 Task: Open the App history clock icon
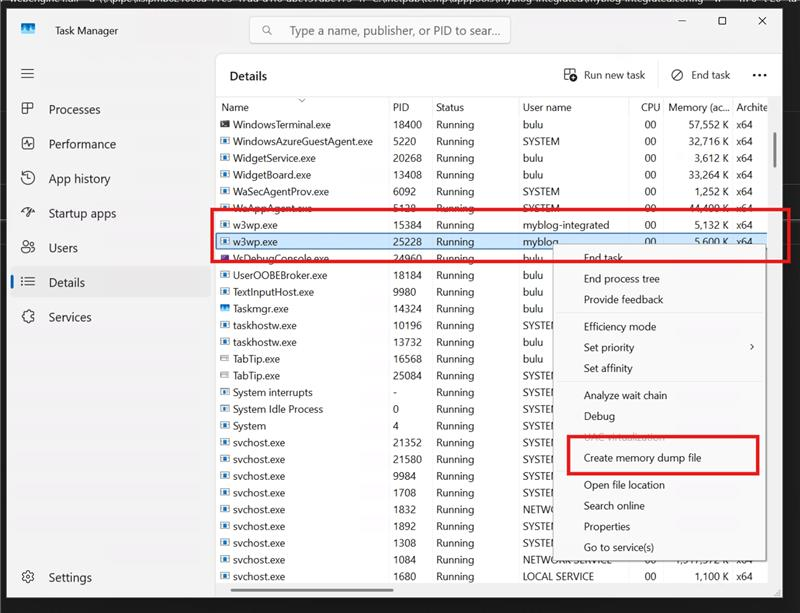pyautogui.click(x=28, y=178)
